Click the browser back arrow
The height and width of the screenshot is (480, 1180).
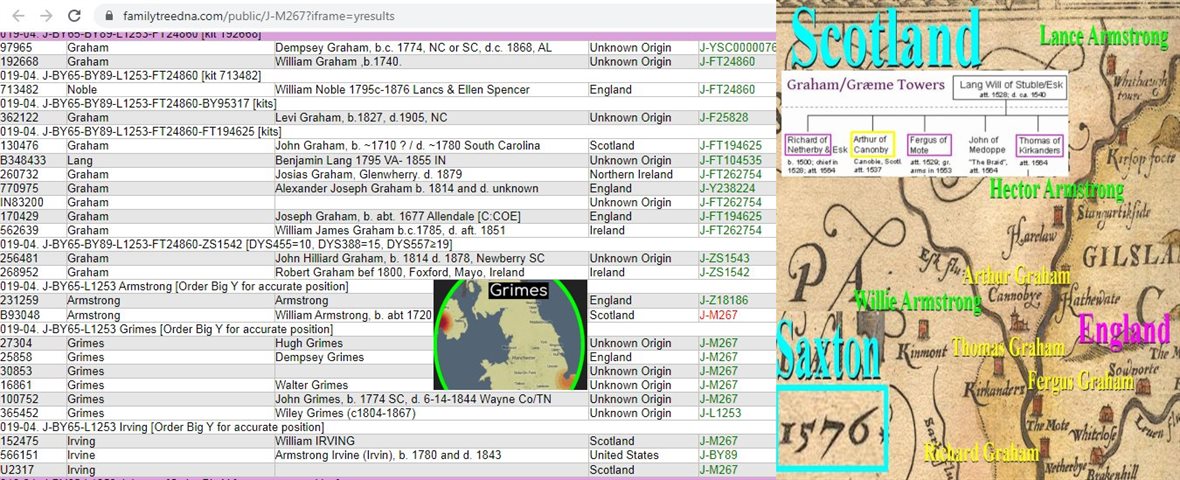point(19,16)
